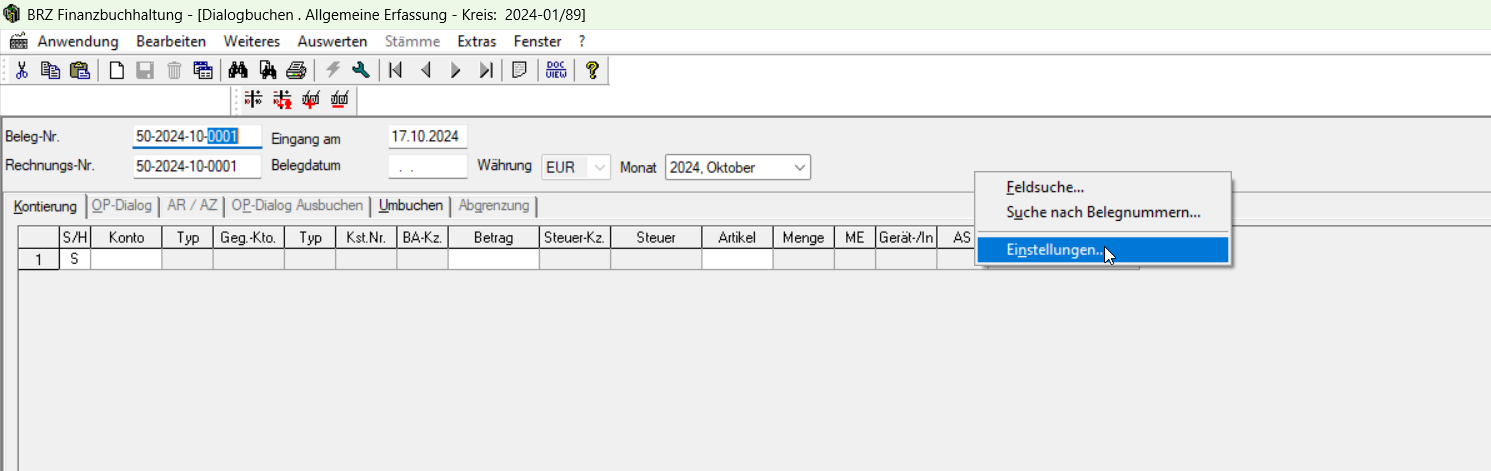This screenshot has height=471, width=1491.
Task: Go to the next record
Action: tap(455, 70)
